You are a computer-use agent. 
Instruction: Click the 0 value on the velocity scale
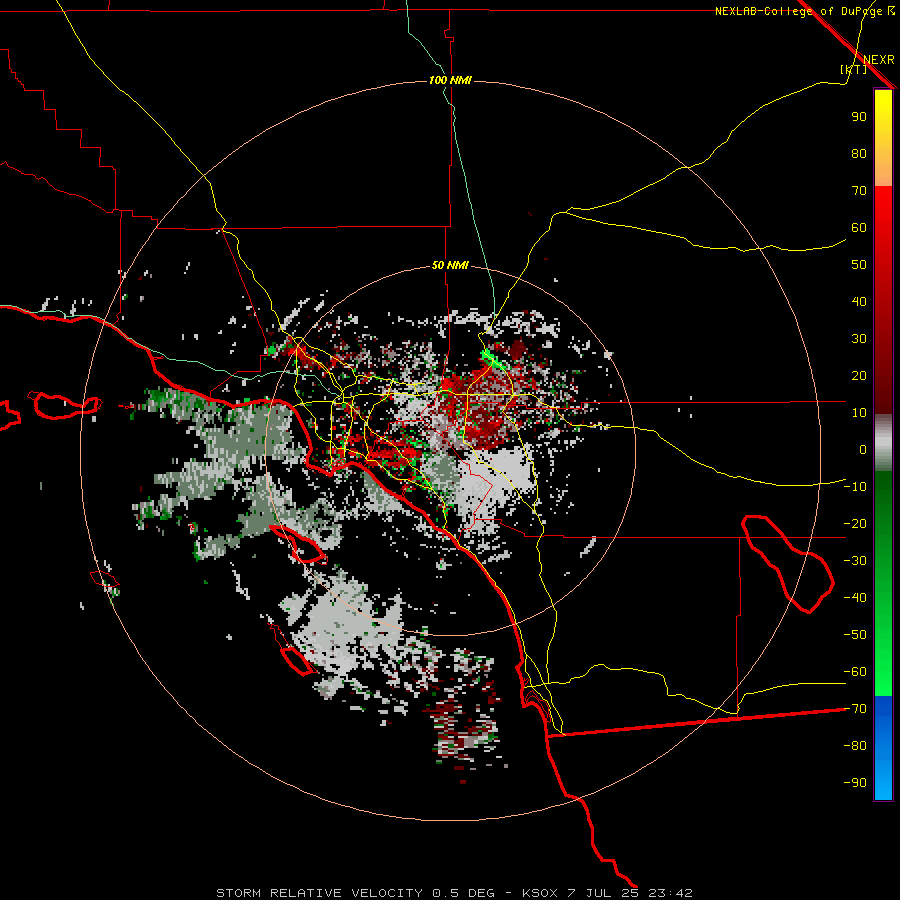coord(863,450)
